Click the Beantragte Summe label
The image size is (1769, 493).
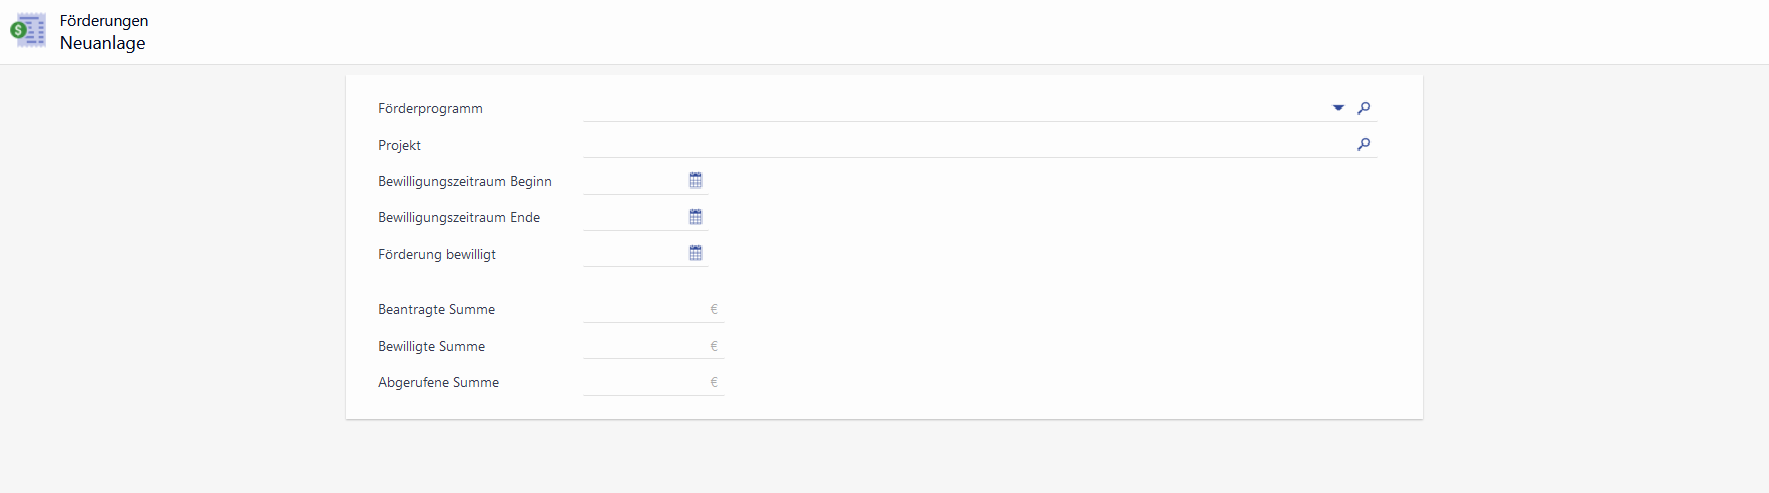click(x=436, y=309)
